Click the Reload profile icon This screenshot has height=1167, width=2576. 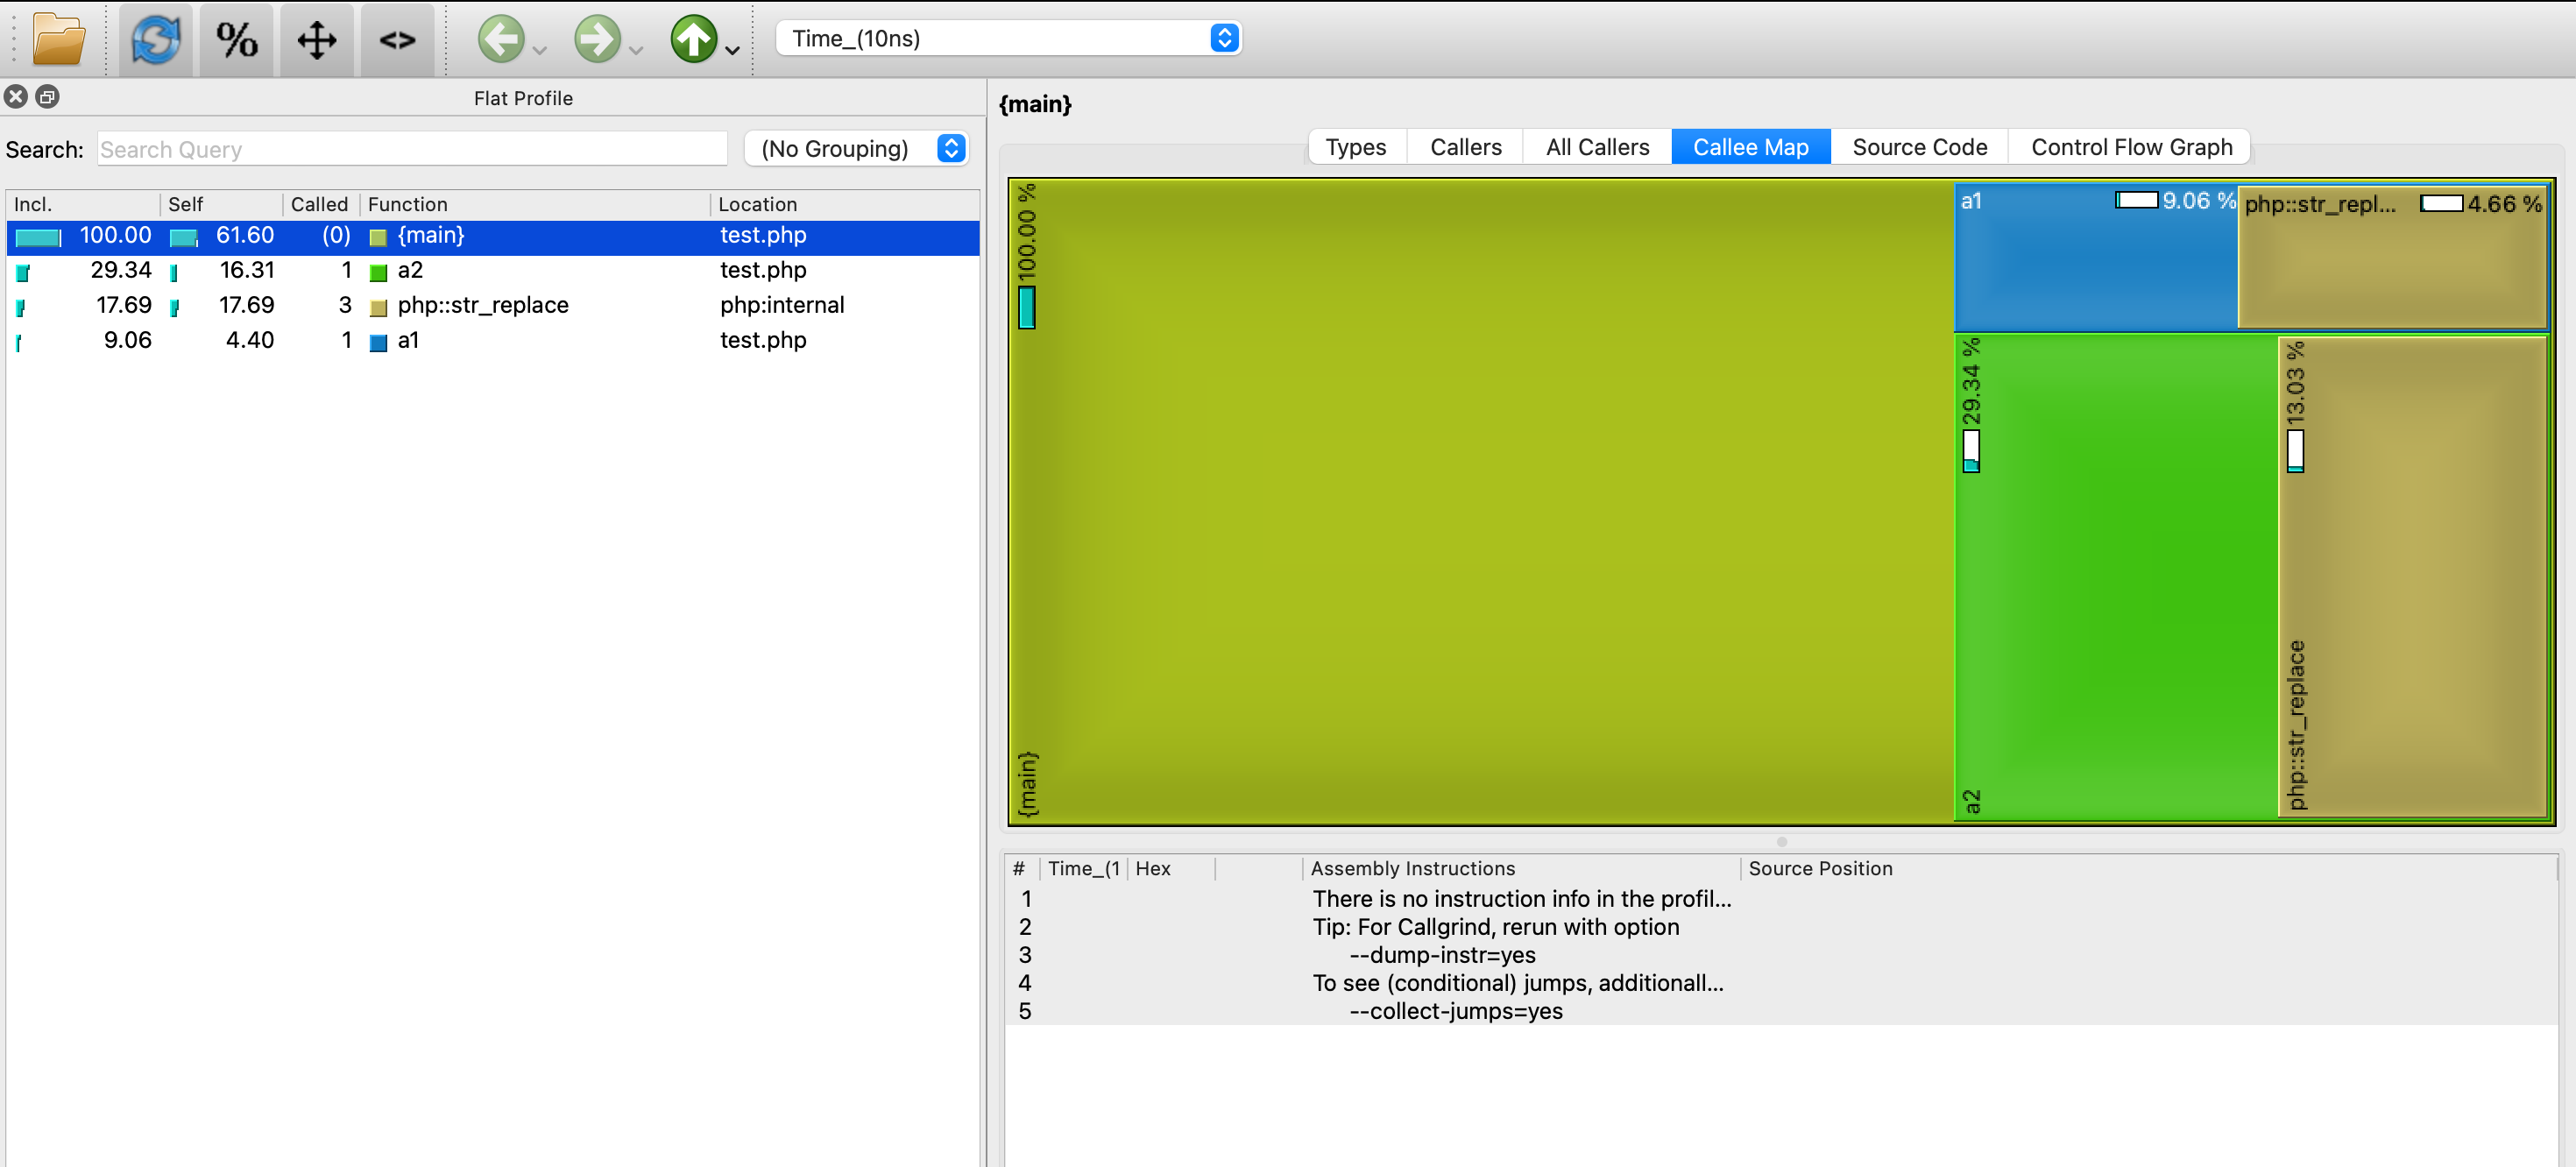click(x=155, y=40)
